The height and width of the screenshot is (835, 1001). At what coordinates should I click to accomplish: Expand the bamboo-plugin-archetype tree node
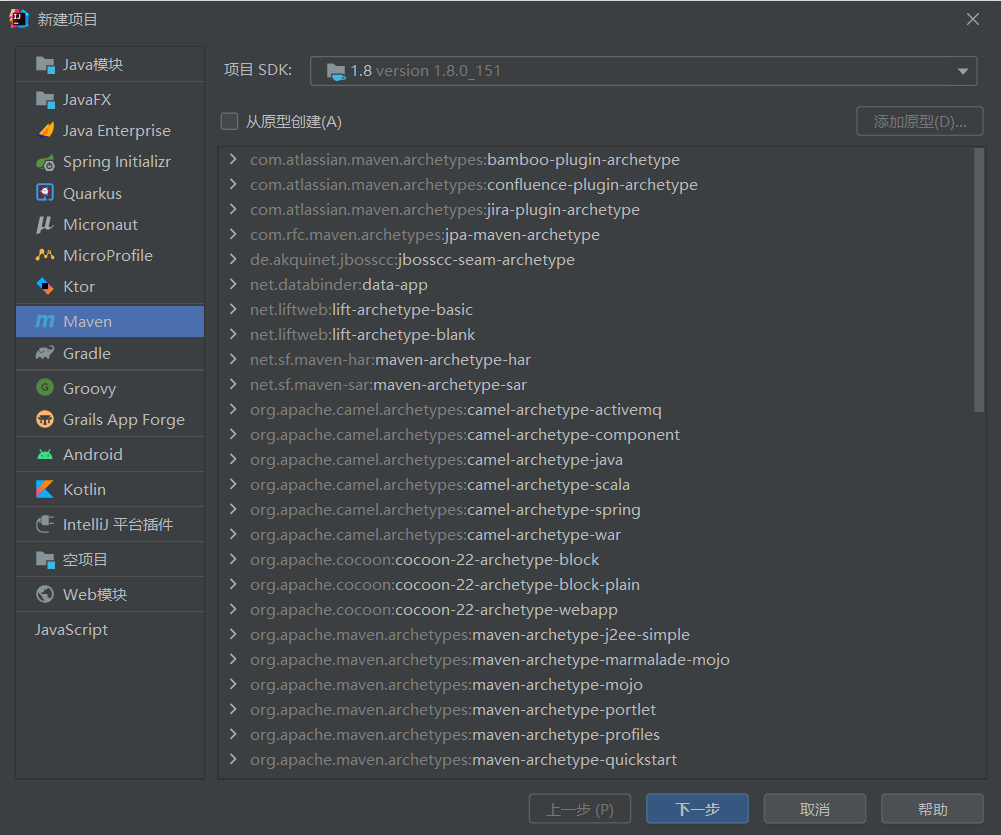tap(233, 160)
